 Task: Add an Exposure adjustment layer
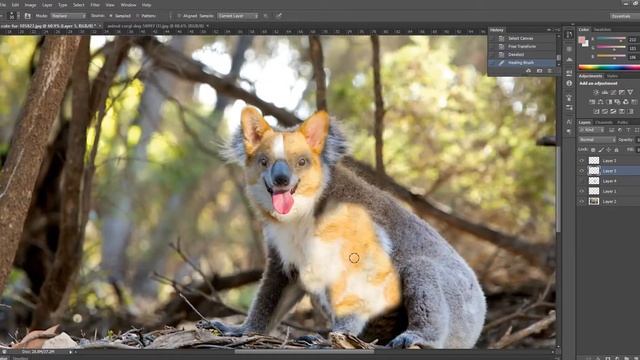[622, 92]
